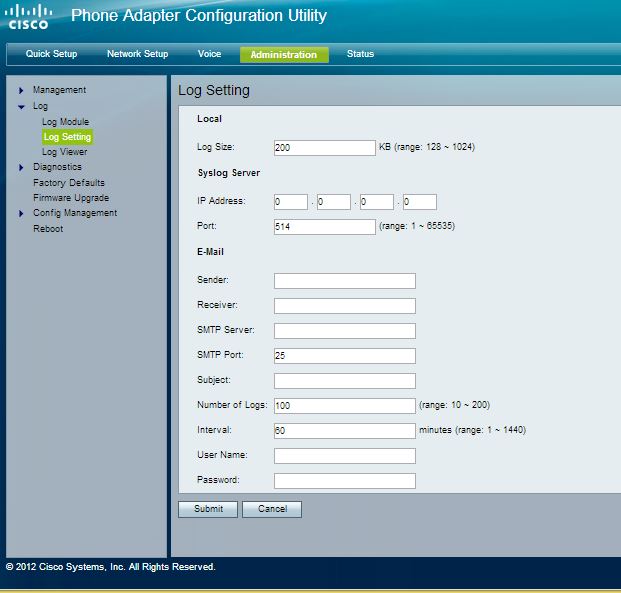Click the SMTP Server input field
The width and height of the screenshot is (621, 593).
(344, 331)
